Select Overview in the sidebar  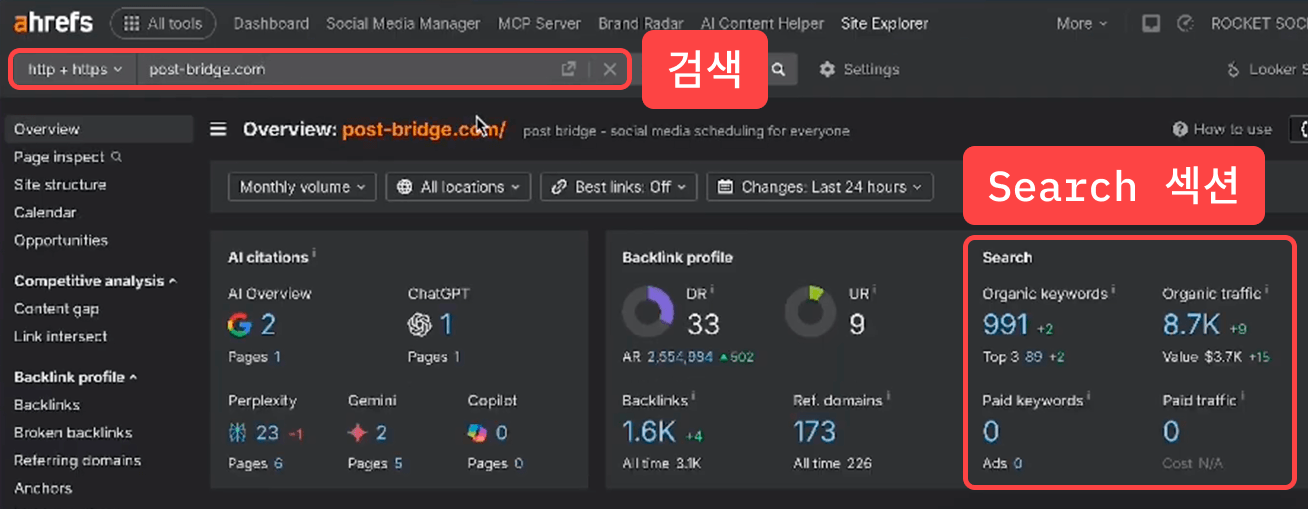pyautogui.click(x=98, y=129)
